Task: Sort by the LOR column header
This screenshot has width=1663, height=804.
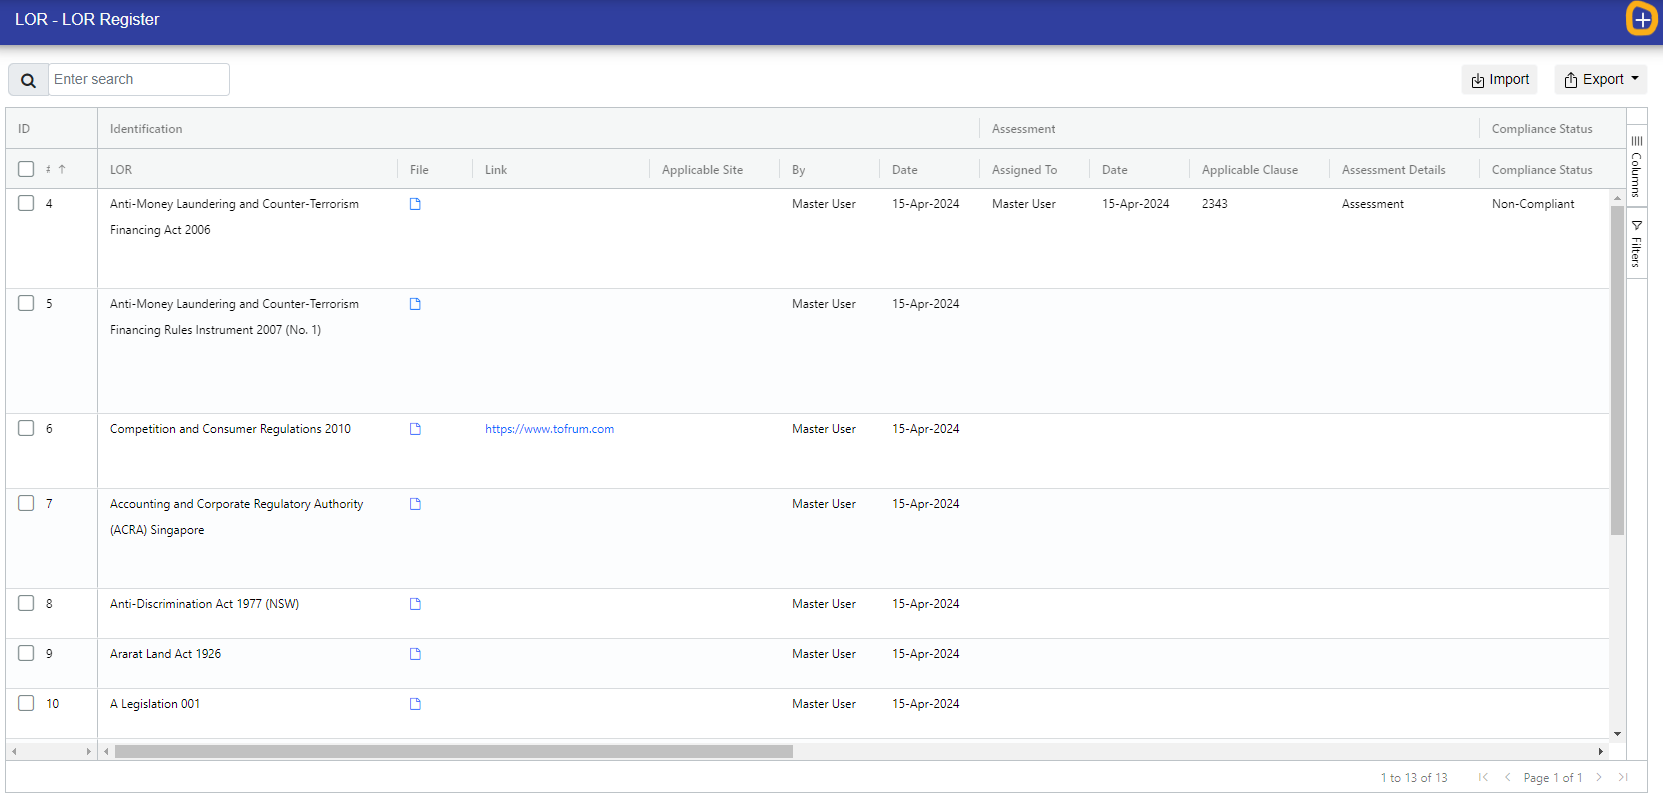Action: 121,170
